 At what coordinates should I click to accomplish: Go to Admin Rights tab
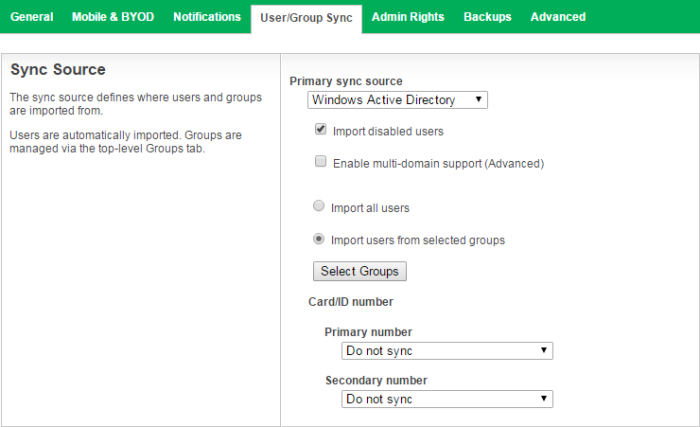coord(408,17)
